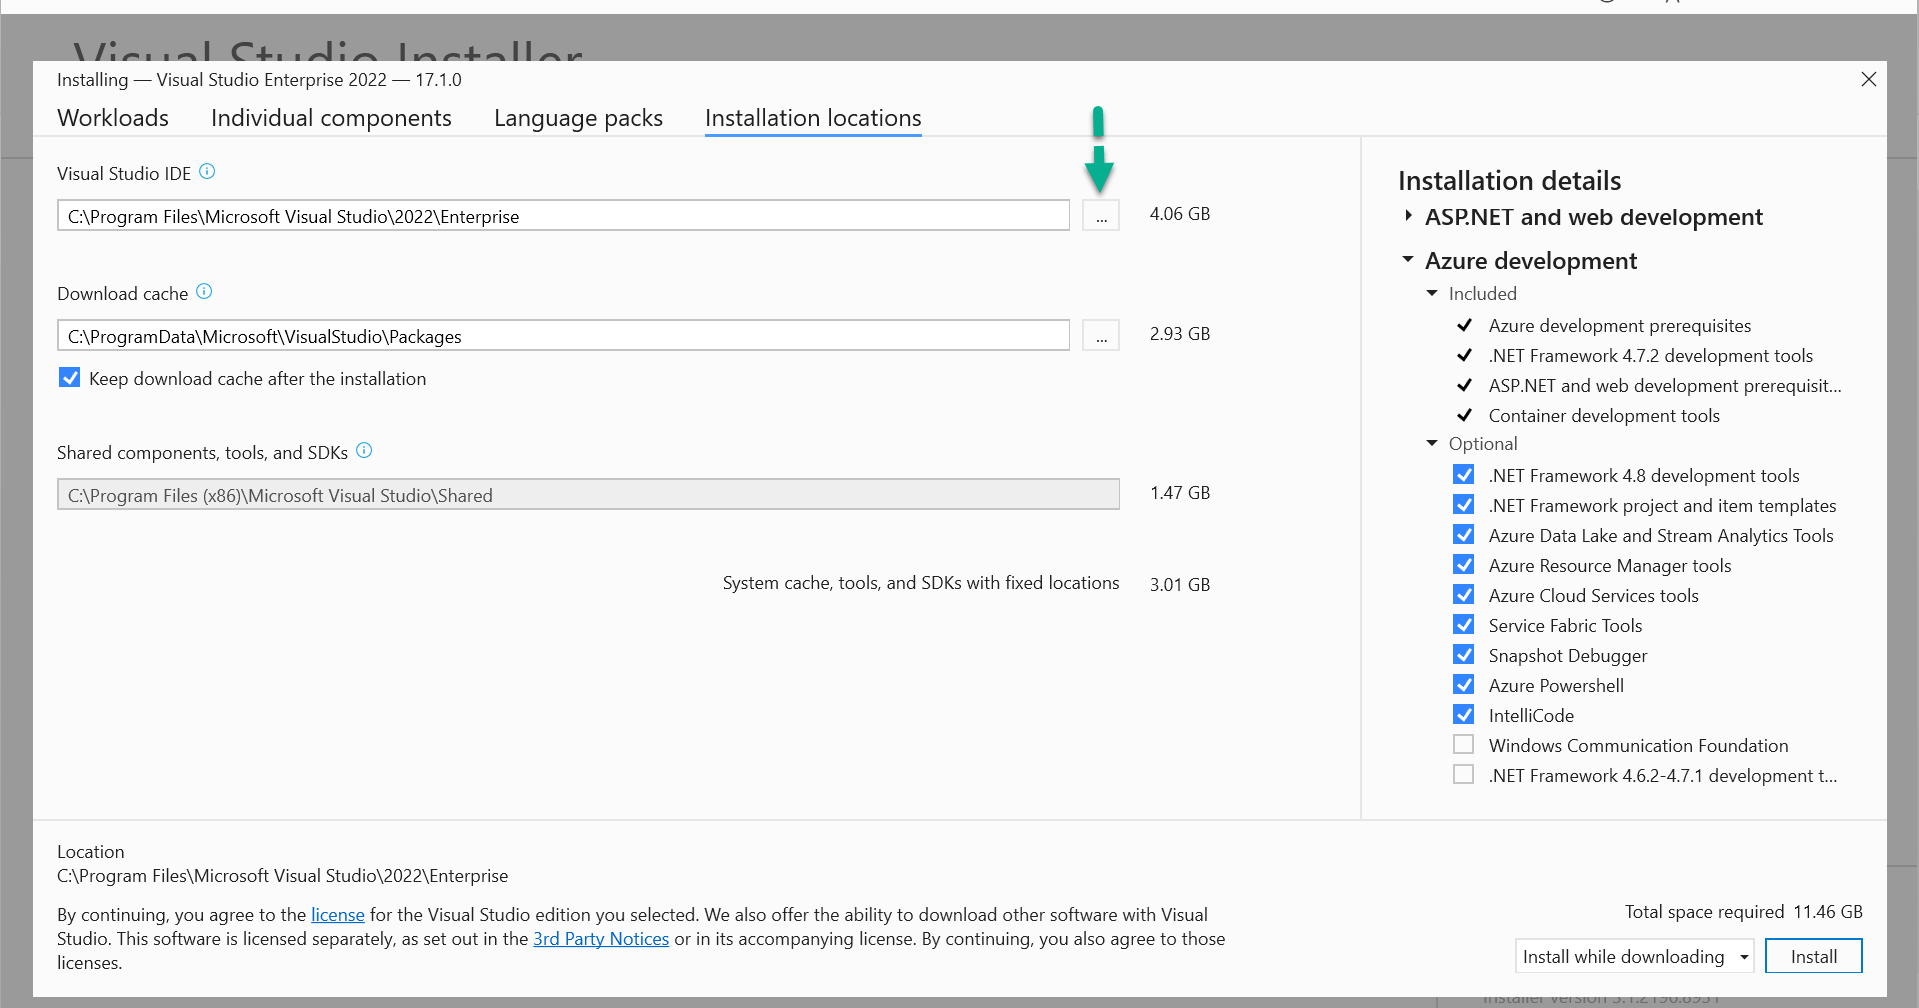Open the Individual components tab
The height and width of the screenshot is (1008, 1919).
pos(331,117)
